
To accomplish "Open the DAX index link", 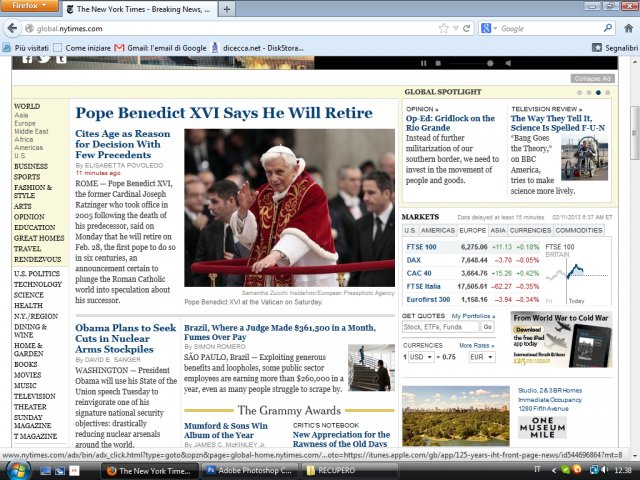I will (413, 260).
